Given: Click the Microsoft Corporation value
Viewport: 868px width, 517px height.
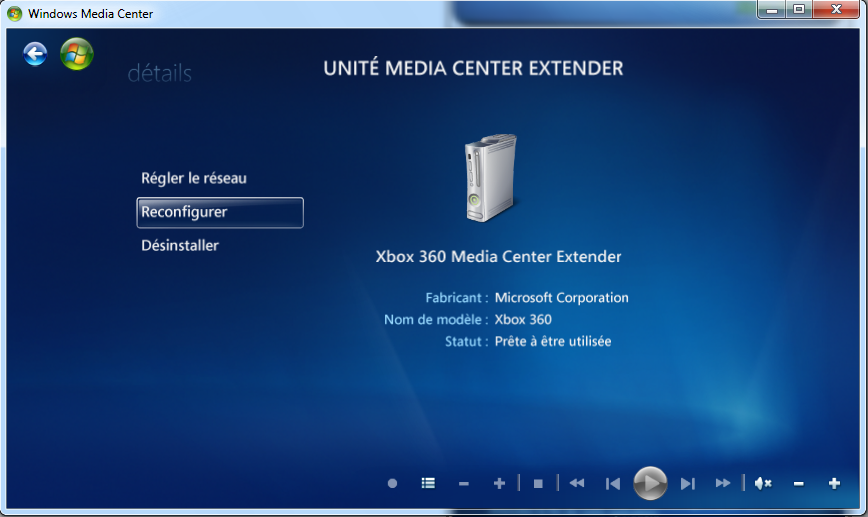Looking at the screenshot, I should 561,298.
